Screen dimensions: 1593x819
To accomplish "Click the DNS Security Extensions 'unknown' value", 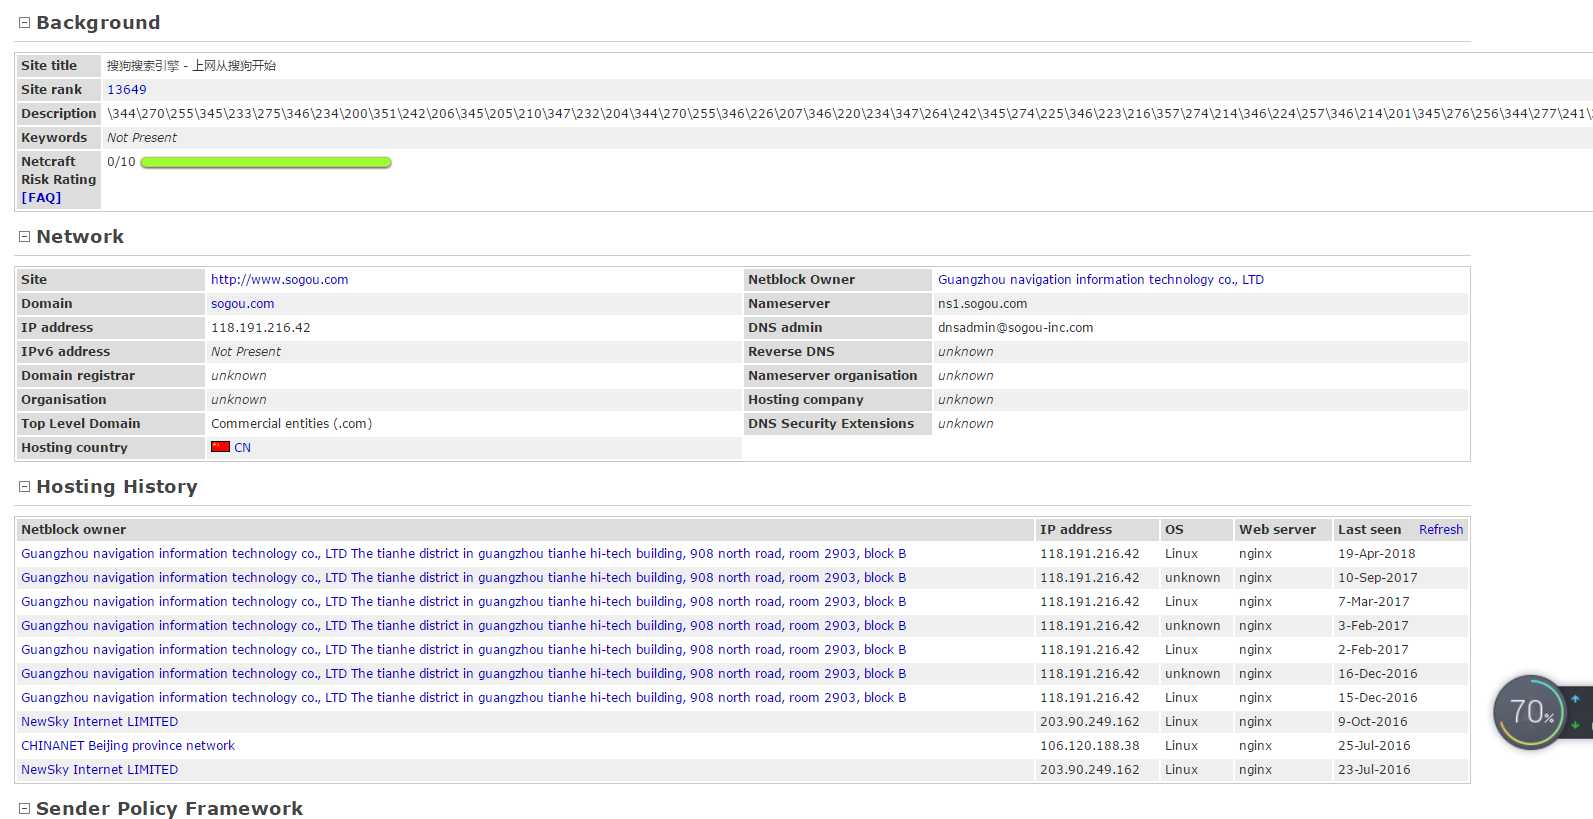I will pyautogui.click(x=966, y=423).
